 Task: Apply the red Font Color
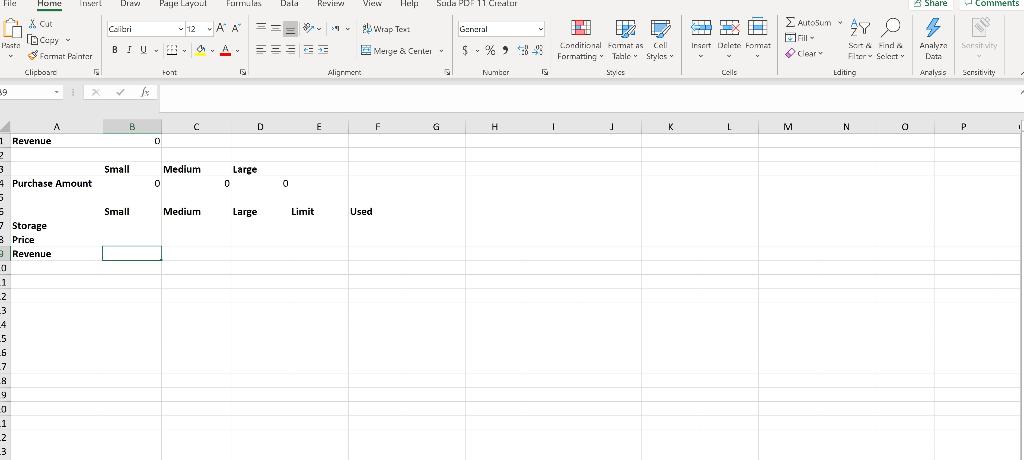[x=225, y=50]
